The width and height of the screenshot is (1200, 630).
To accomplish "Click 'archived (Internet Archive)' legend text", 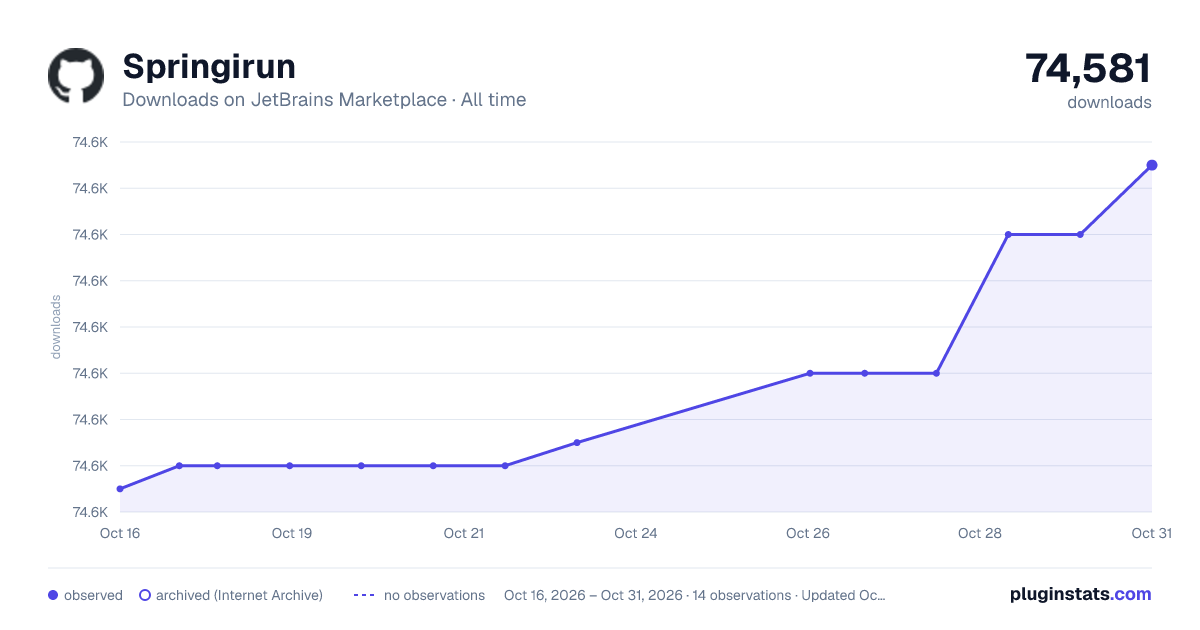I will point(239,595).
